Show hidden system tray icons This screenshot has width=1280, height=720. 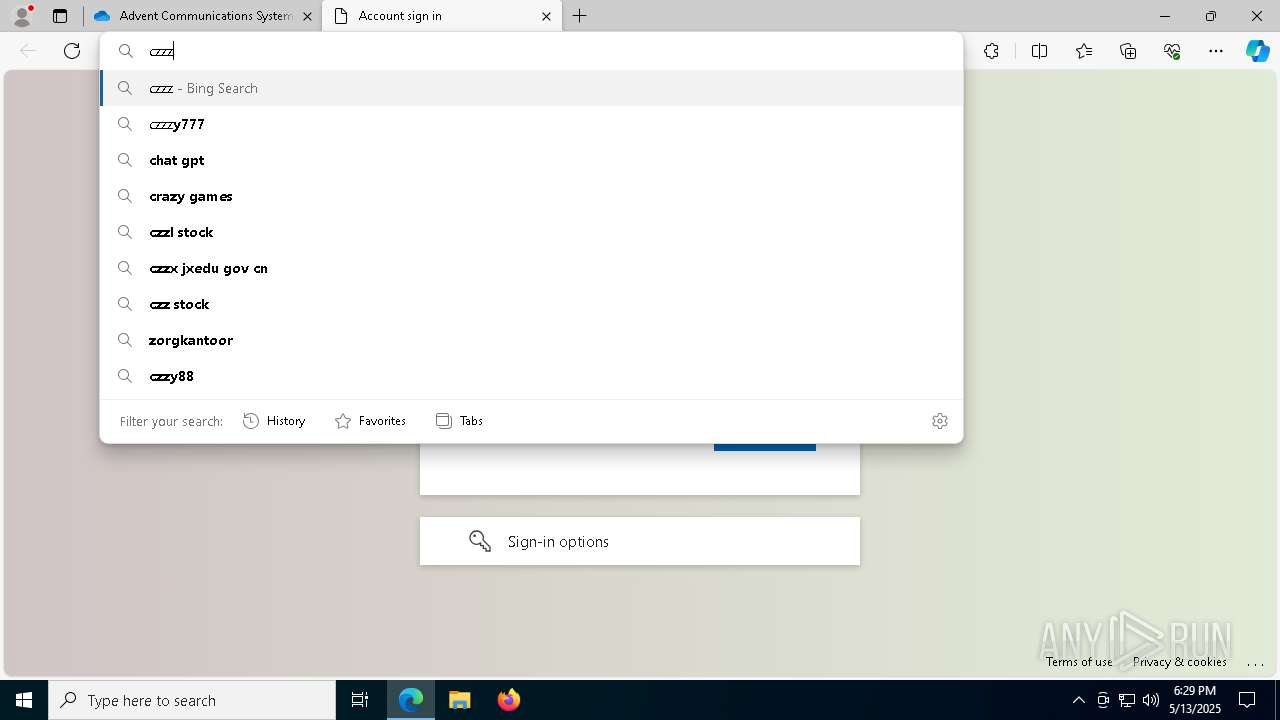(1078, 700)
